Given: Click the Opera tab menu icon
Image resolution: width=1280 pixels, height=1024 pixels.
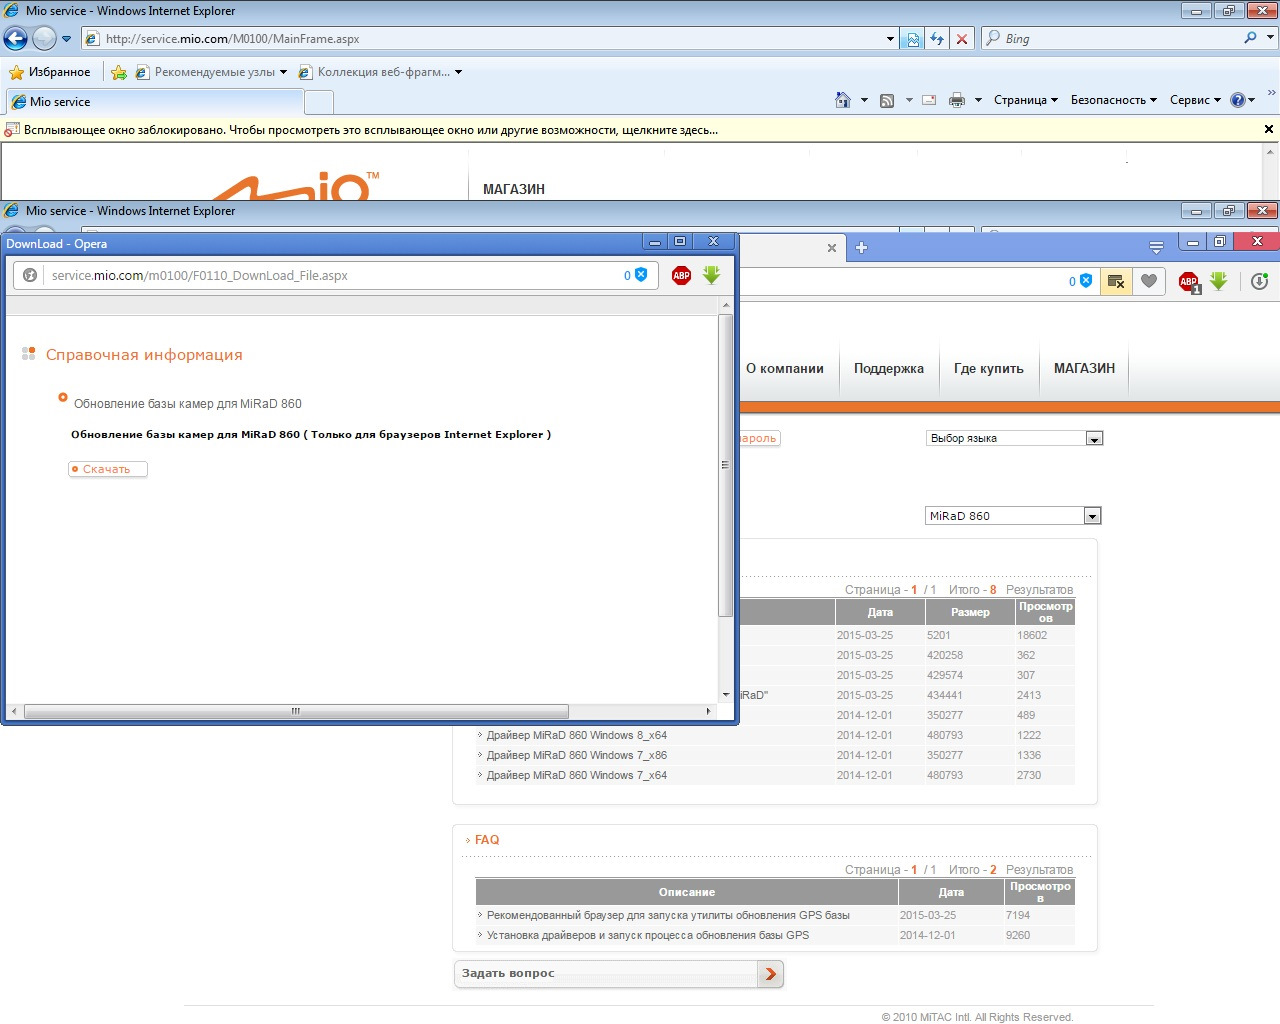Looking at the screenshot, I should point(1156,247).
